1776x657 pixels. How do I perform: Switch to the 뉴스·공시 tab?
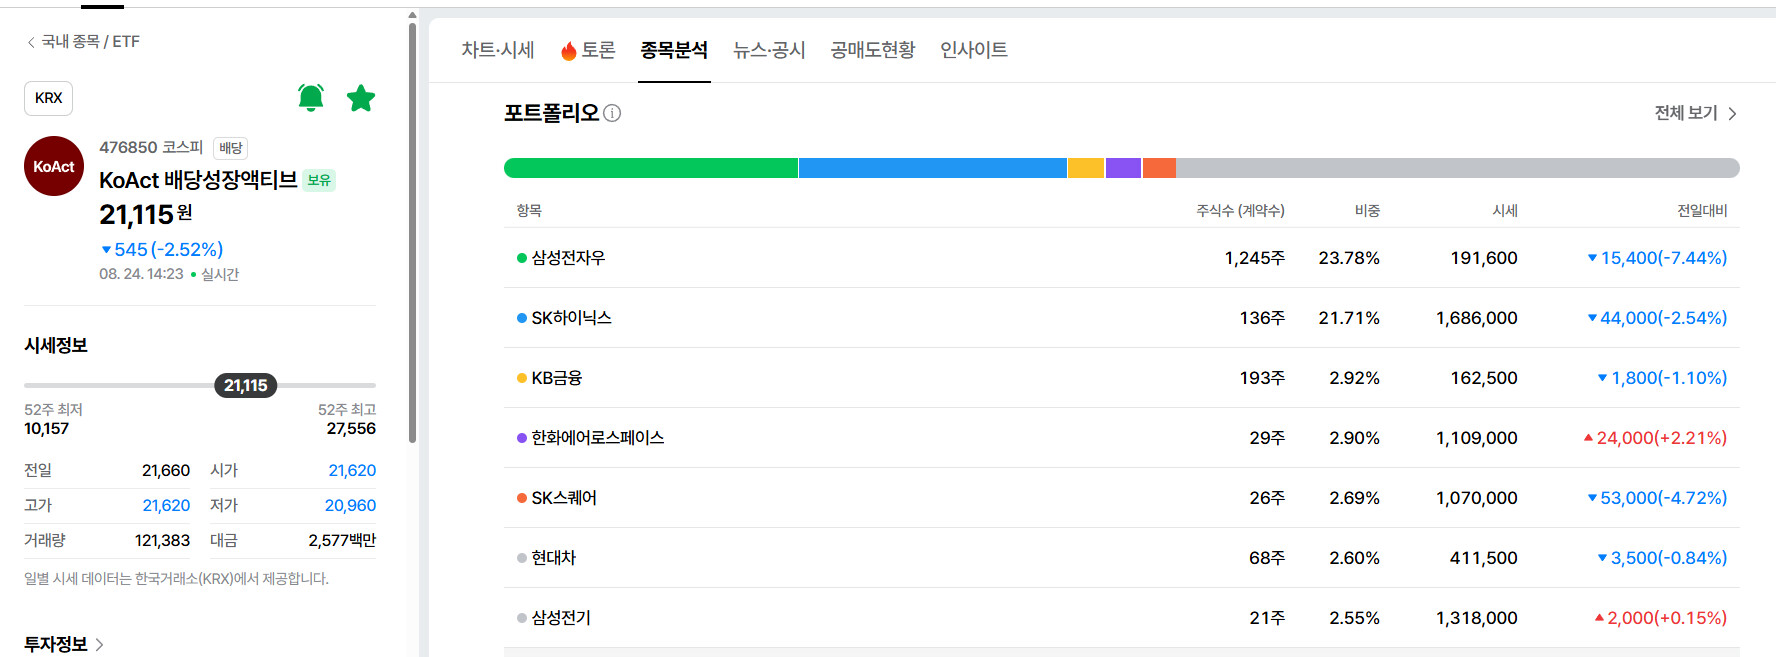769,50
